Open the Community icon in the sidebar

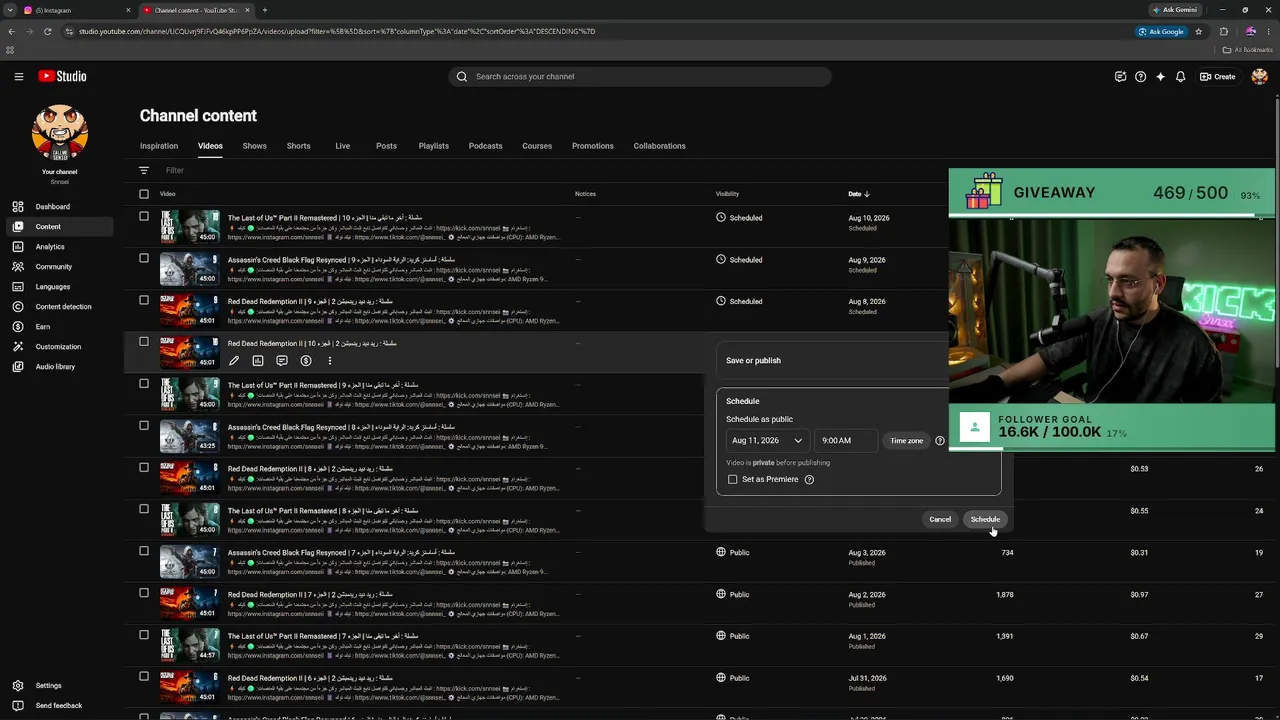pyautogui.click(x=18, y=267)
